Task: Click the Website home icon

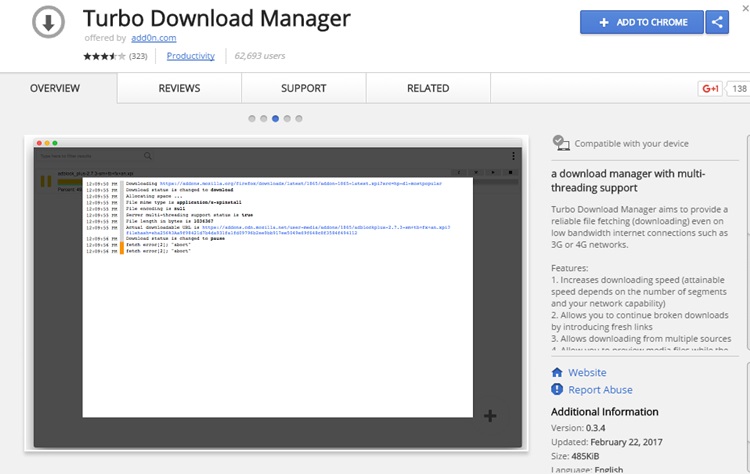Action: (x=557, y=372)
